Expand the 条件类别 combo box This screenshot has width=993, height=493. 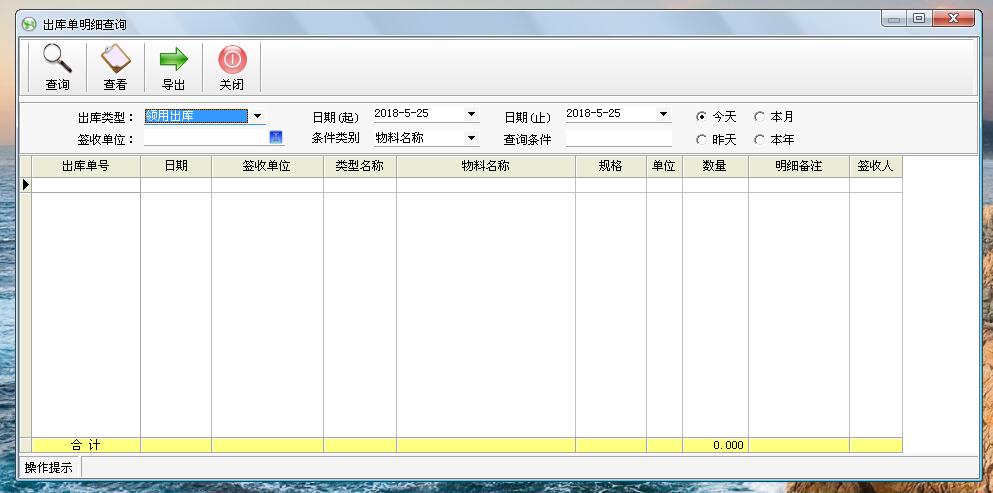471,138
